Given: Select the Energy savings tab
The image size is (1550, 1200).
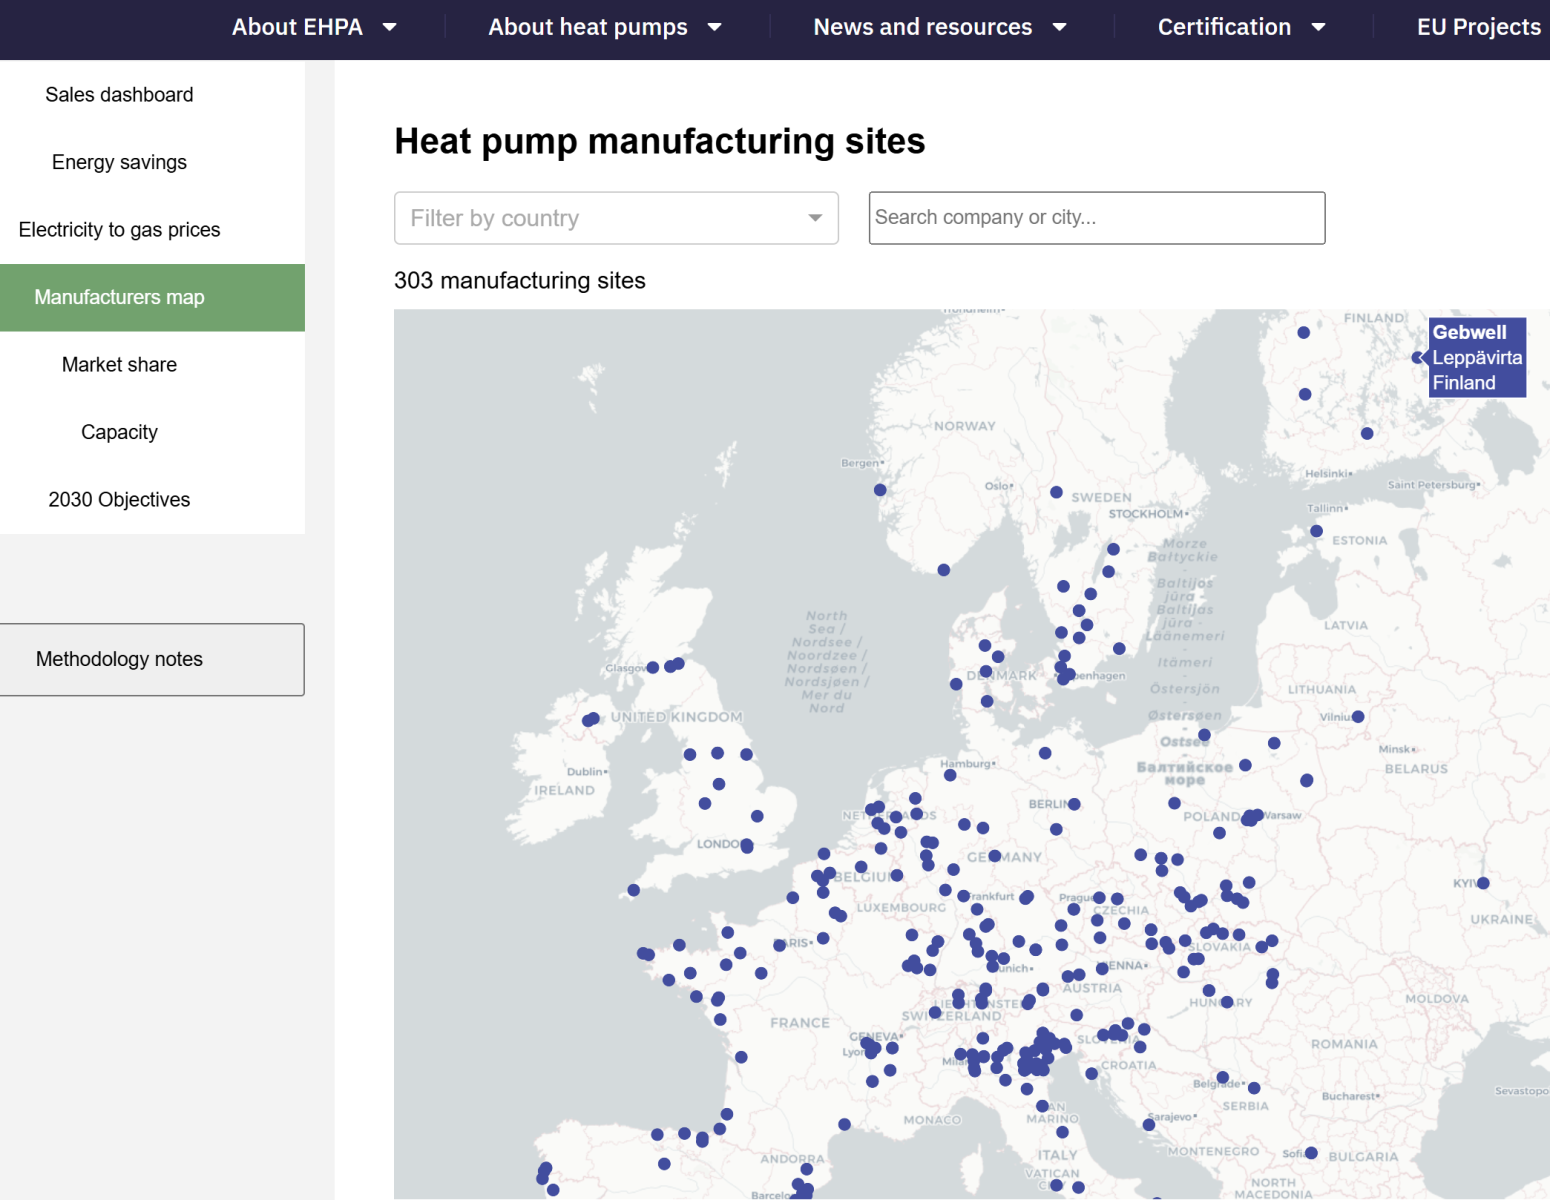Looking at the screenshot, I should [x=119, y=162].
